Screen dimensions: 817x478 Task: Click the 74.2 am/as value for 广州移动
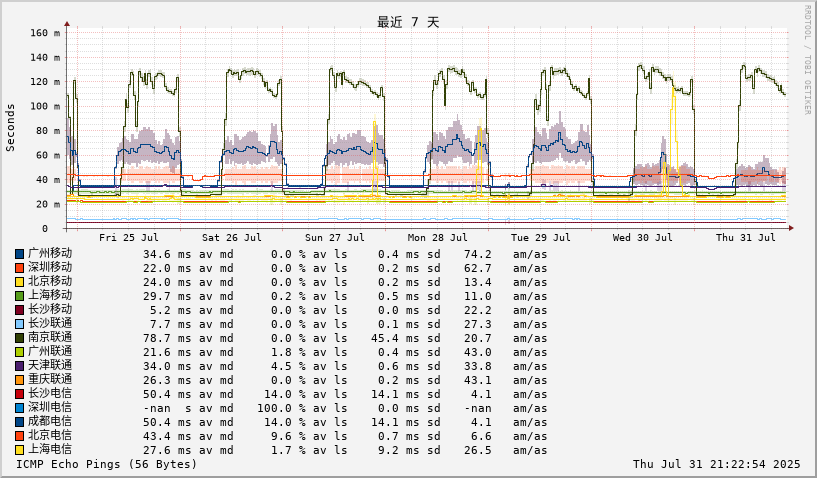(x=478, y=254)
